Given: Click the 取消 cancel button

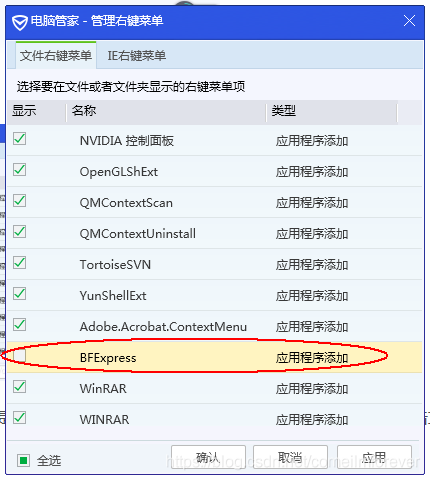Looking at the screenshot, I should point(290,457).
